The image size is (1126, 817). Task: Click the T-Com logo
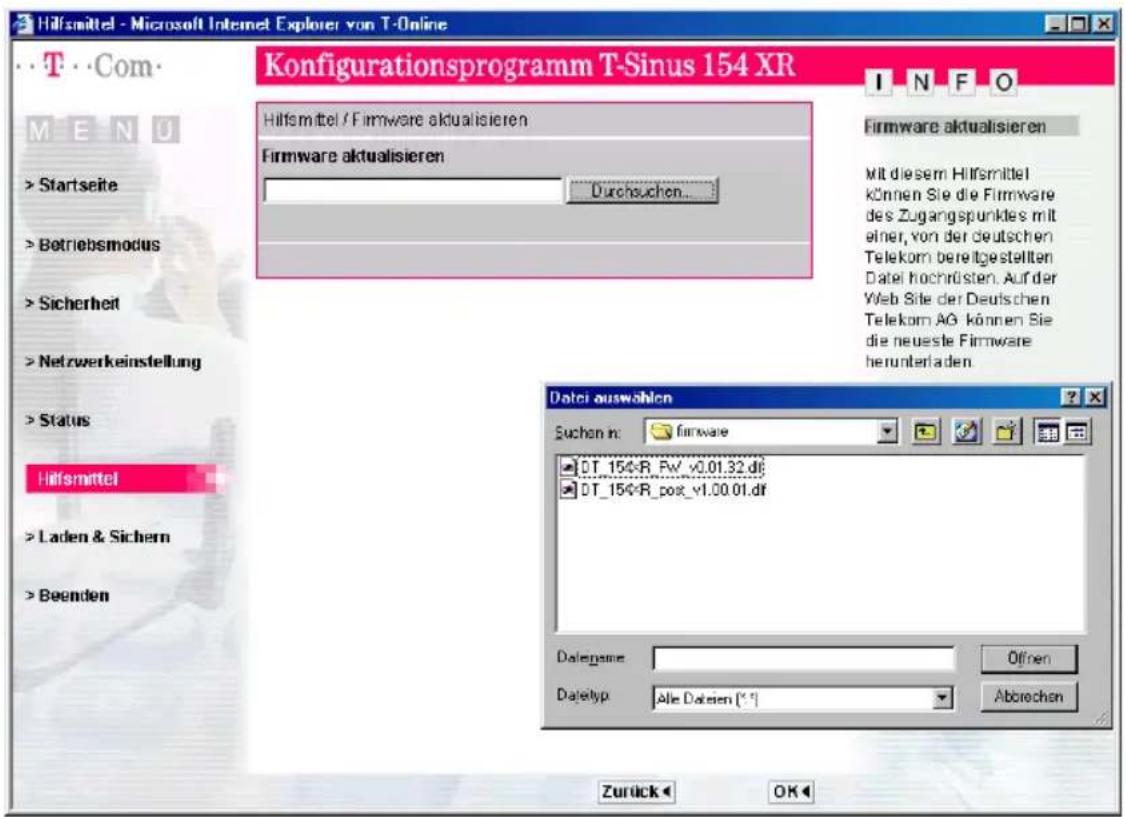pos(90,66)
